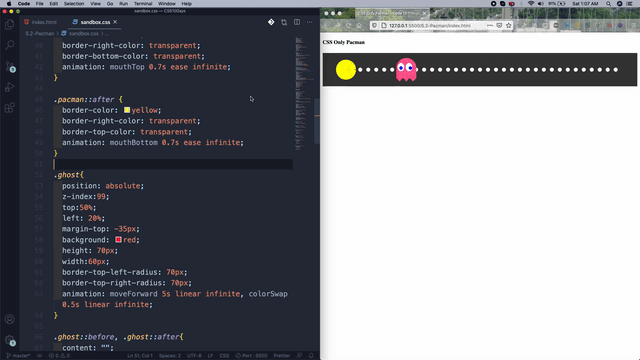The width and height of the screenshot is (640, 360).
Task: Open the File menu
Action: [x=40, y=4]
